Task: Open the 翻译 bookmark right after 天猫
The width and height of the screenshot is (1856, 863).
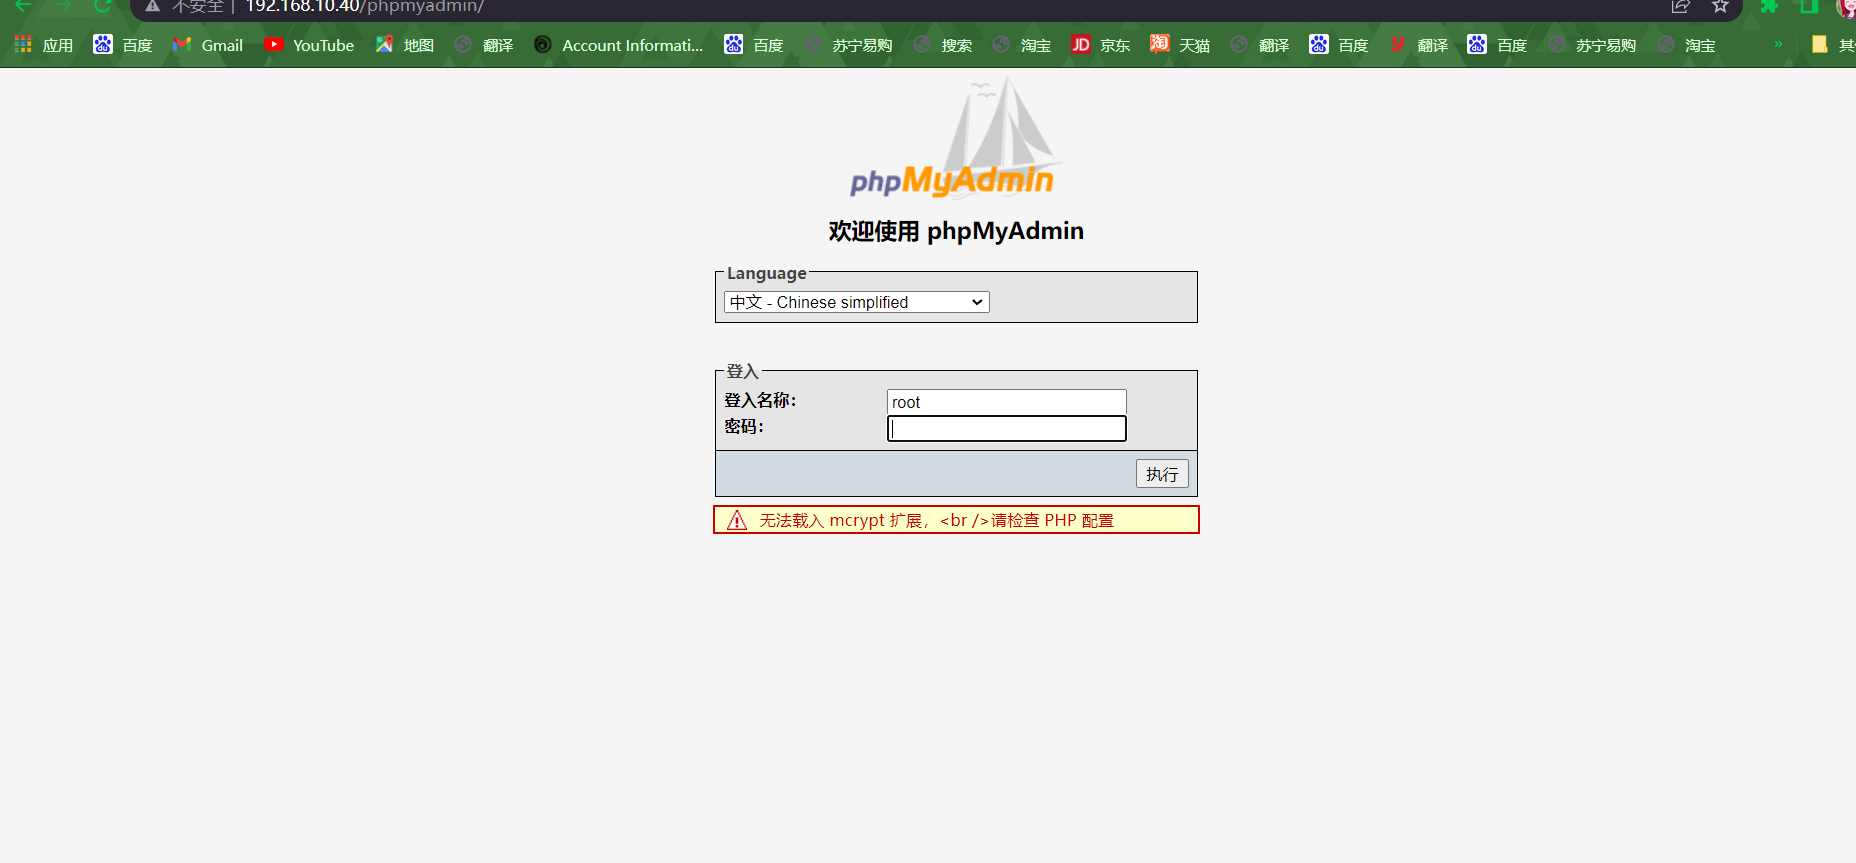Action: pyautogui.click(x=1260, y=45)
